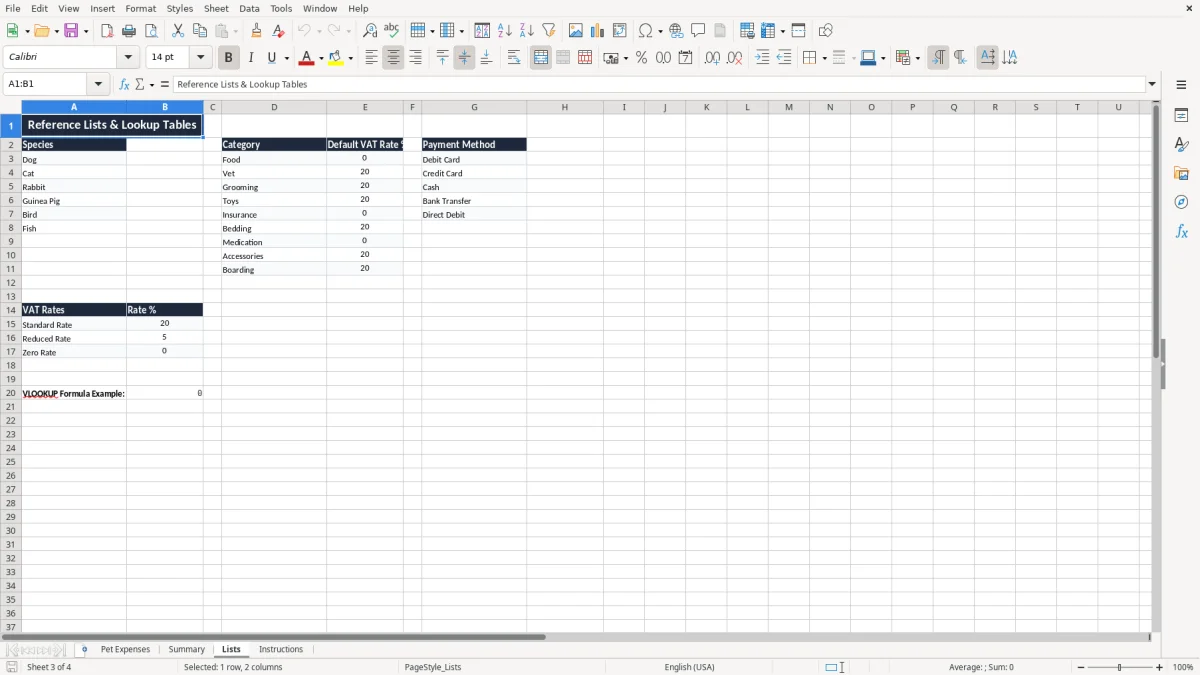The image size is (1200, 675).
Task: Open the Sheet menu
Action: pos(216,8)
